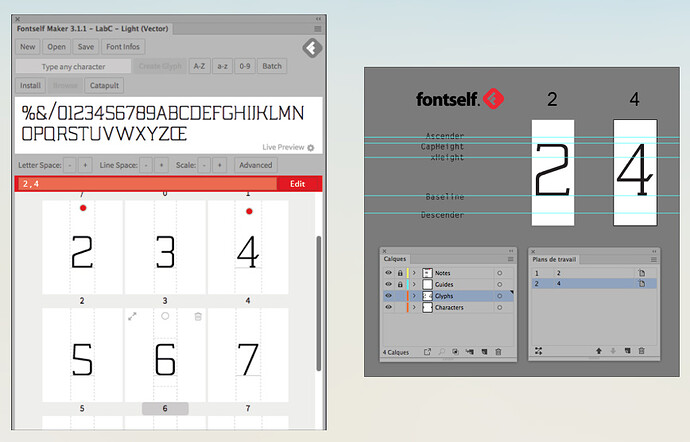Delete artboard with Plans de travail trash icon
Screen dimensions: 690x442
point(642,351)
